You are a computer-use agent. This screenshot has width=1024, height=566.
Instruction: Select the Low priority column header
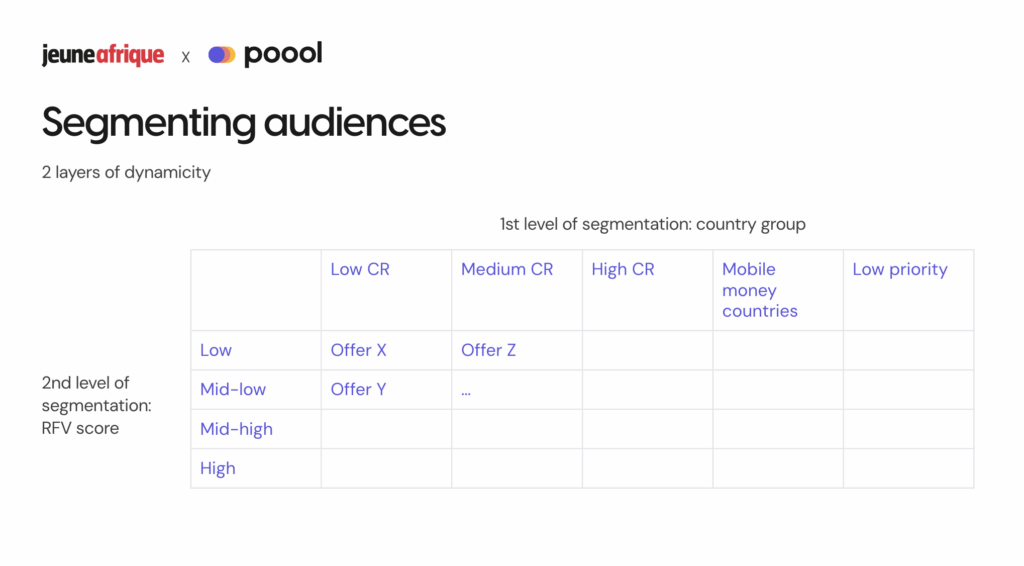click(x=899, y=269)
